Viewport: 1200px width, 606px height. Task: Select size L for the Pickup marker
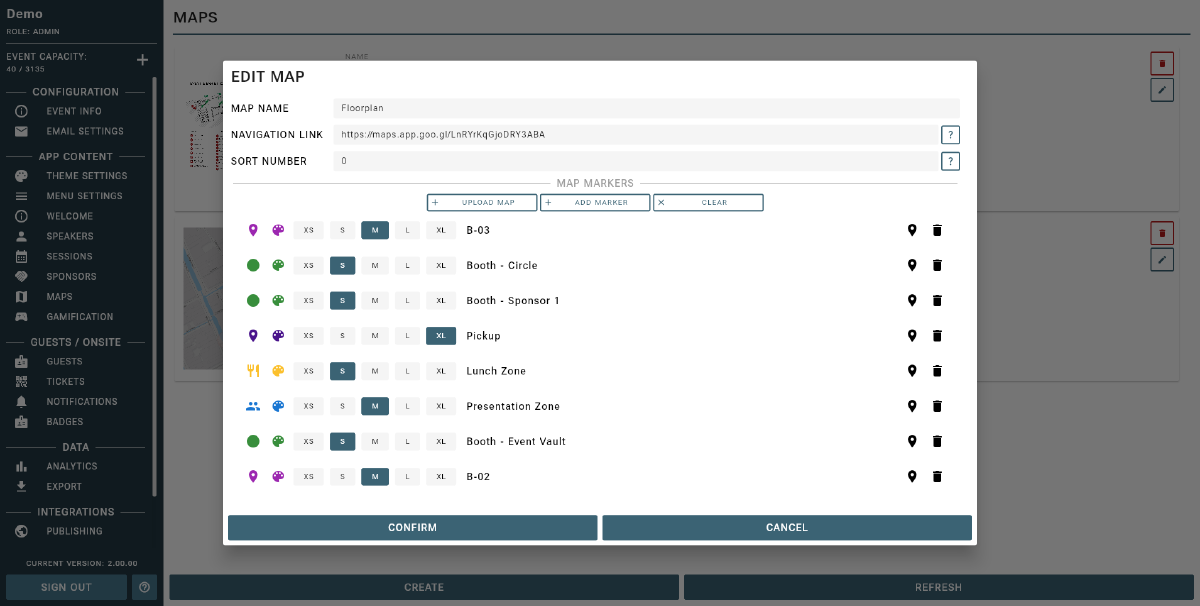[x=408, y=335]
